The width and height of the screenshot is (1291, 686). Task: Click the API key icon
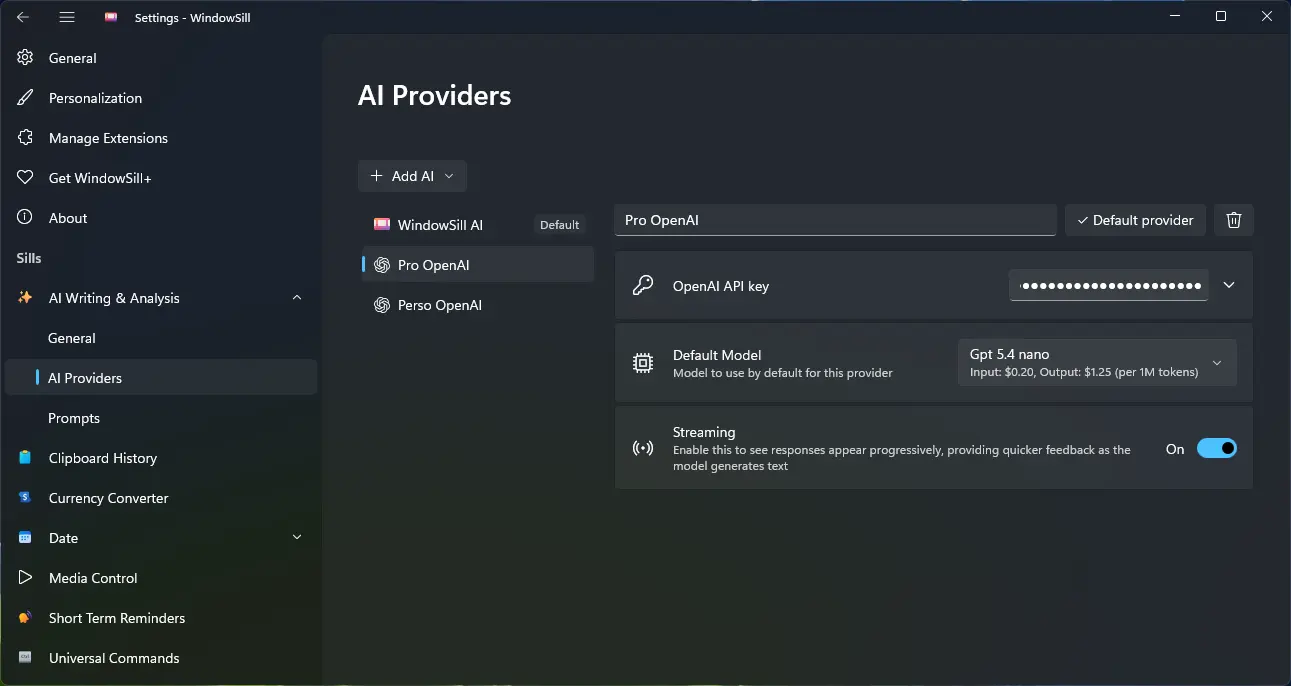click(x=643, y=286)
